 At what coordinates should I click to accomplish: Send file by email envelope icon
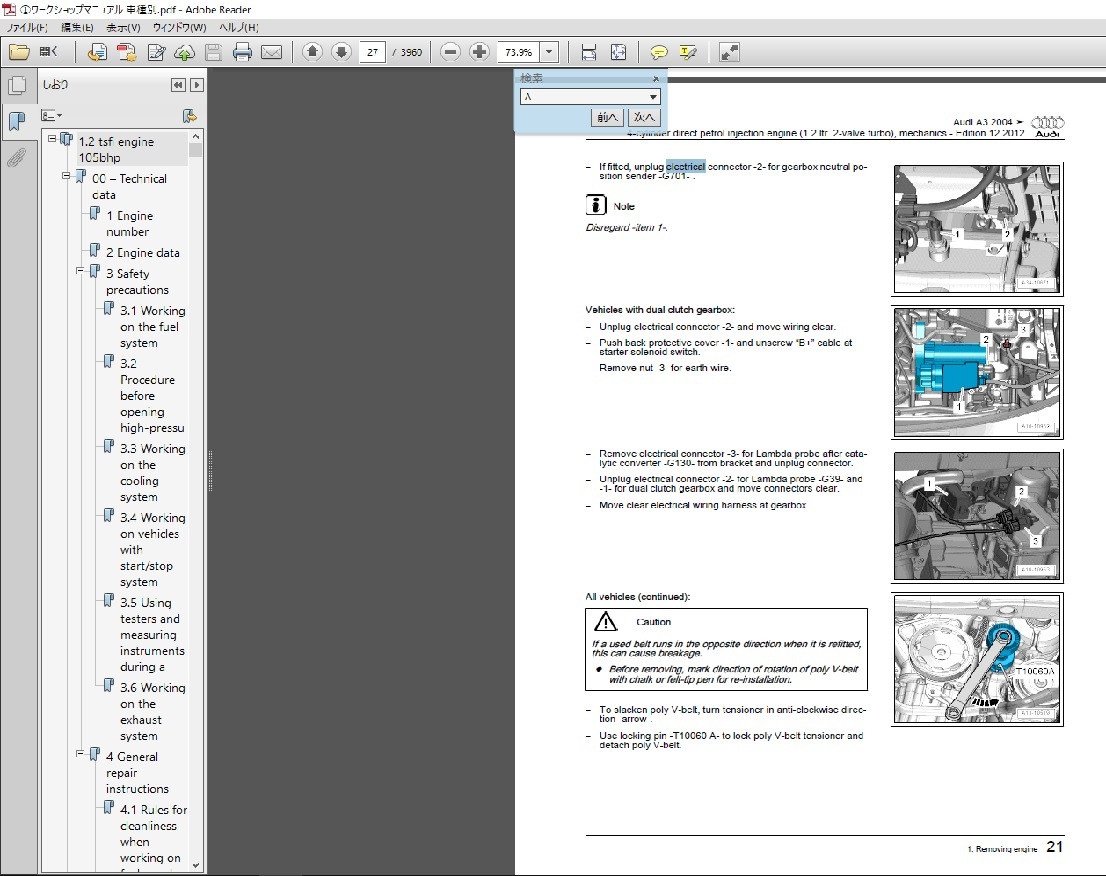coord(272,52)
